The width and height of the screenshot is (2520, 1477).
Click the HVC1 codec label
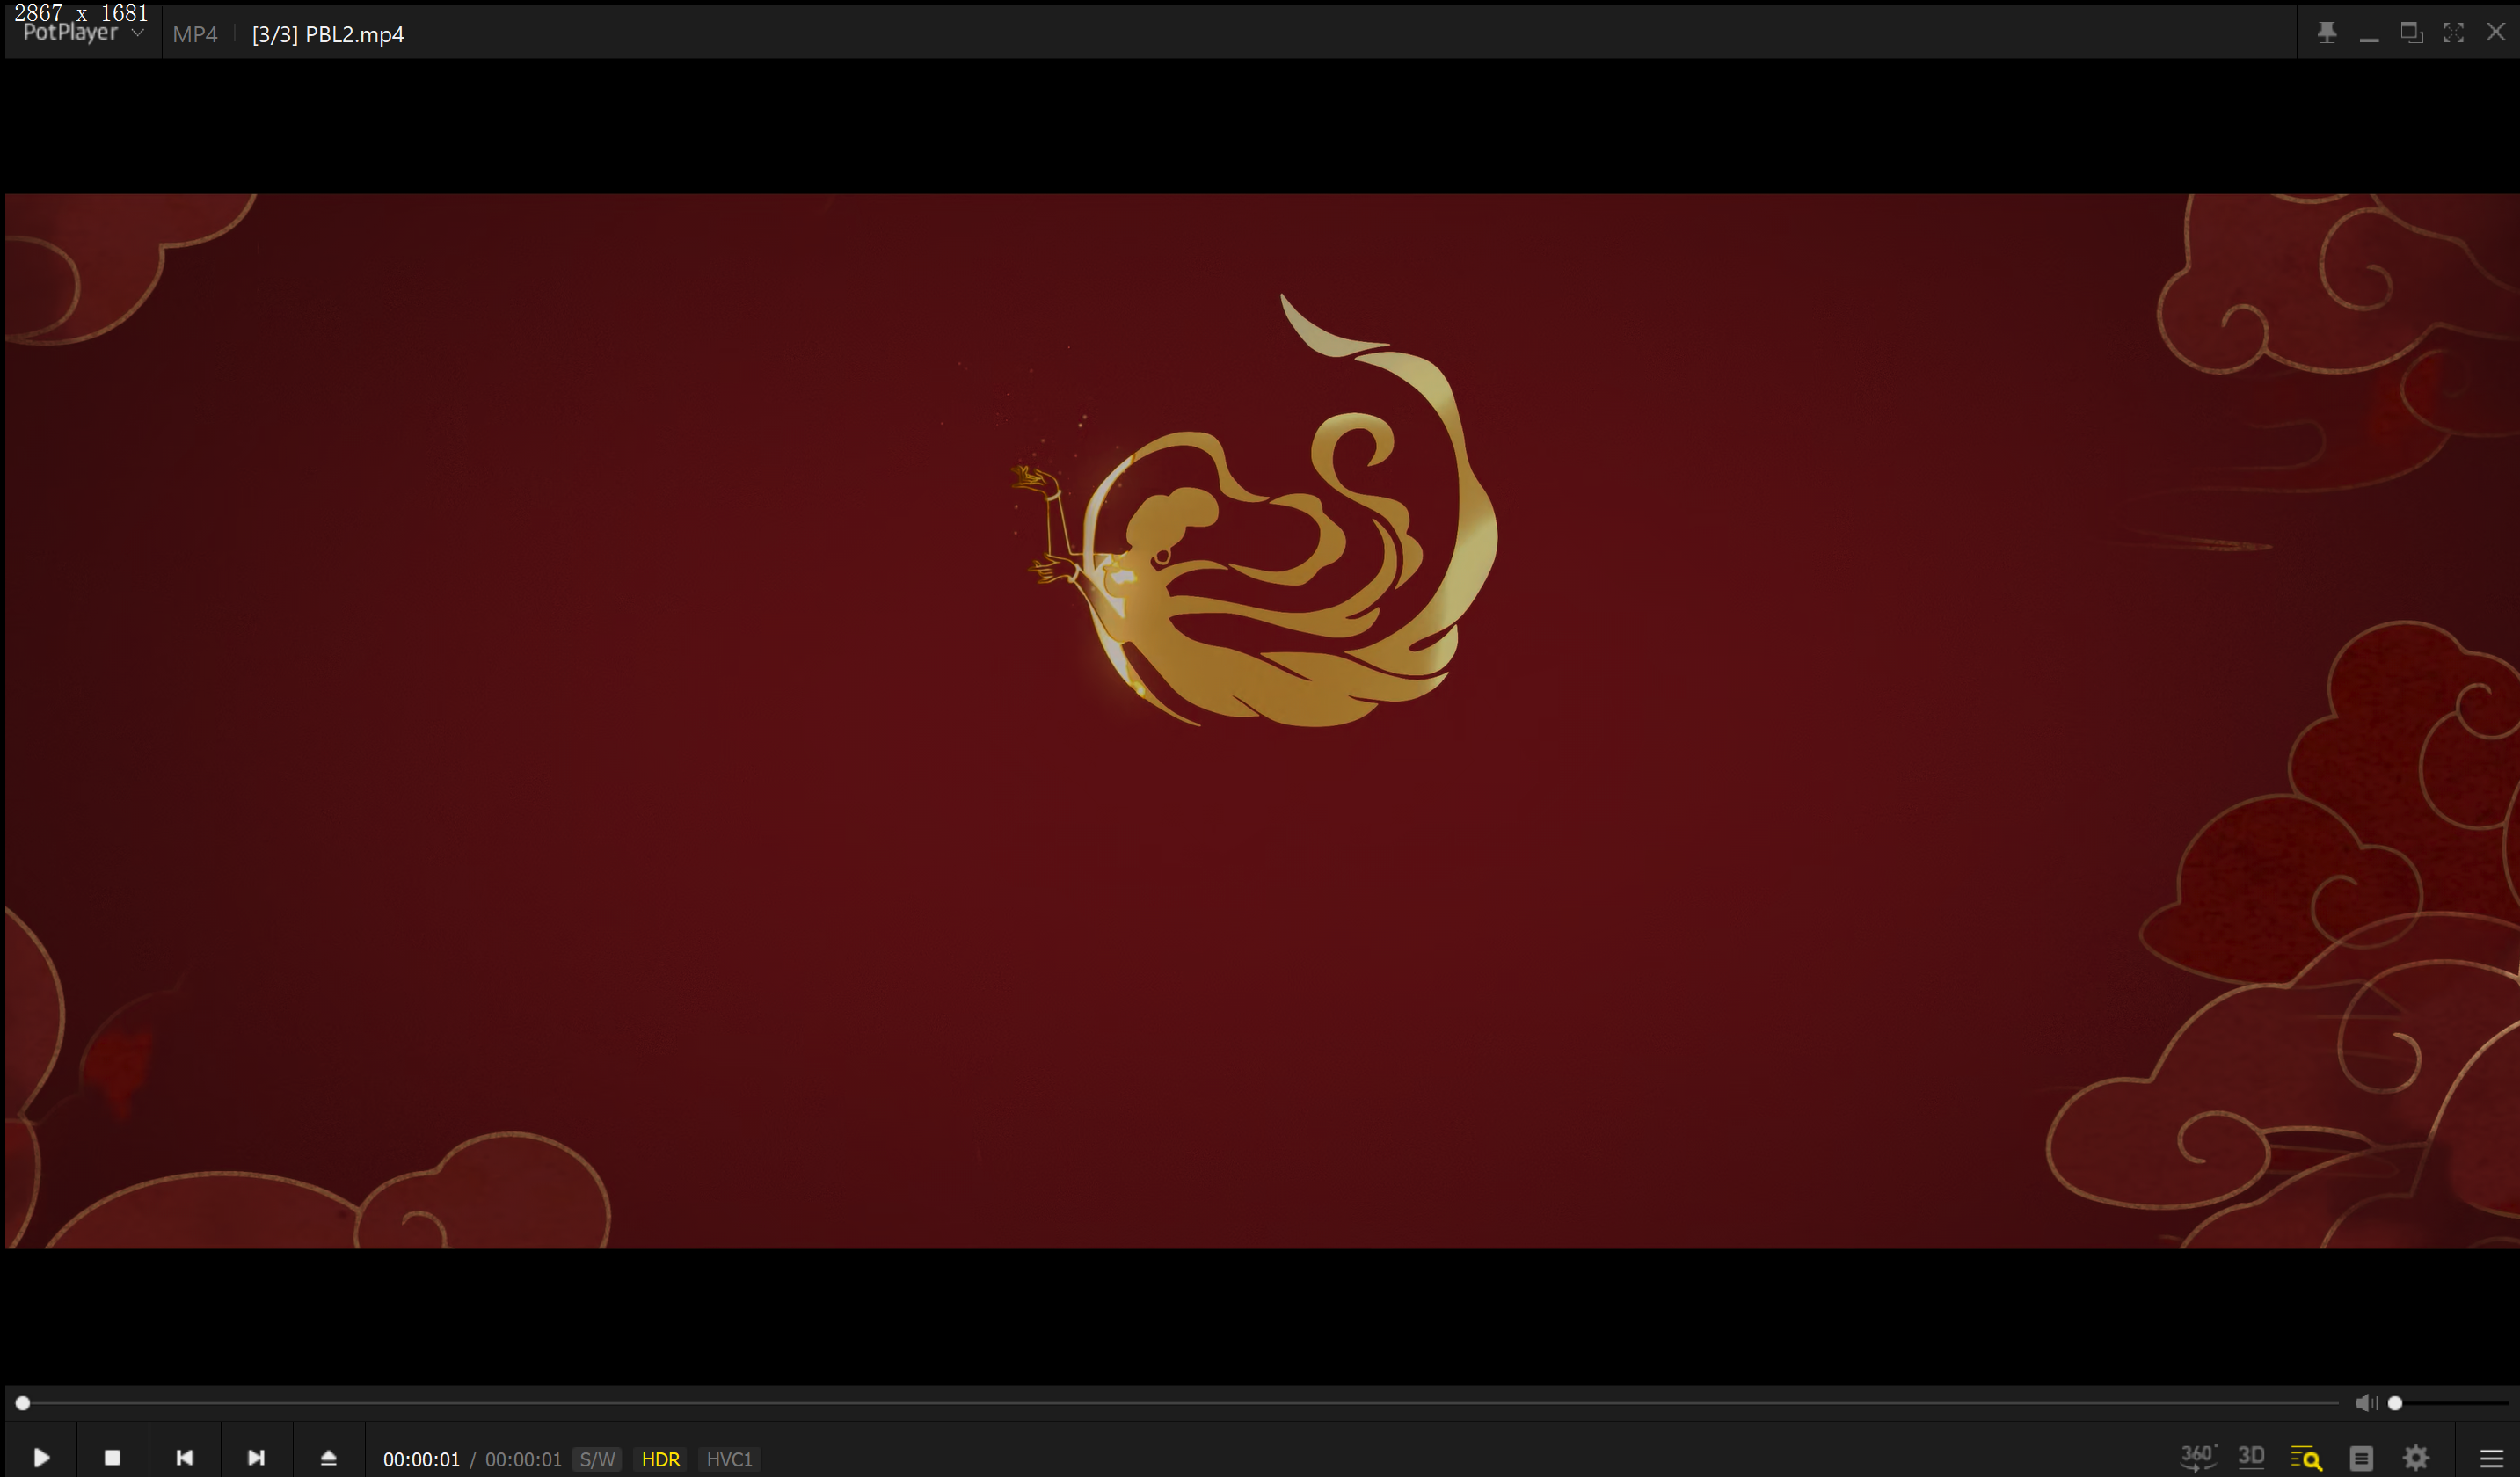click(729, 1459)
